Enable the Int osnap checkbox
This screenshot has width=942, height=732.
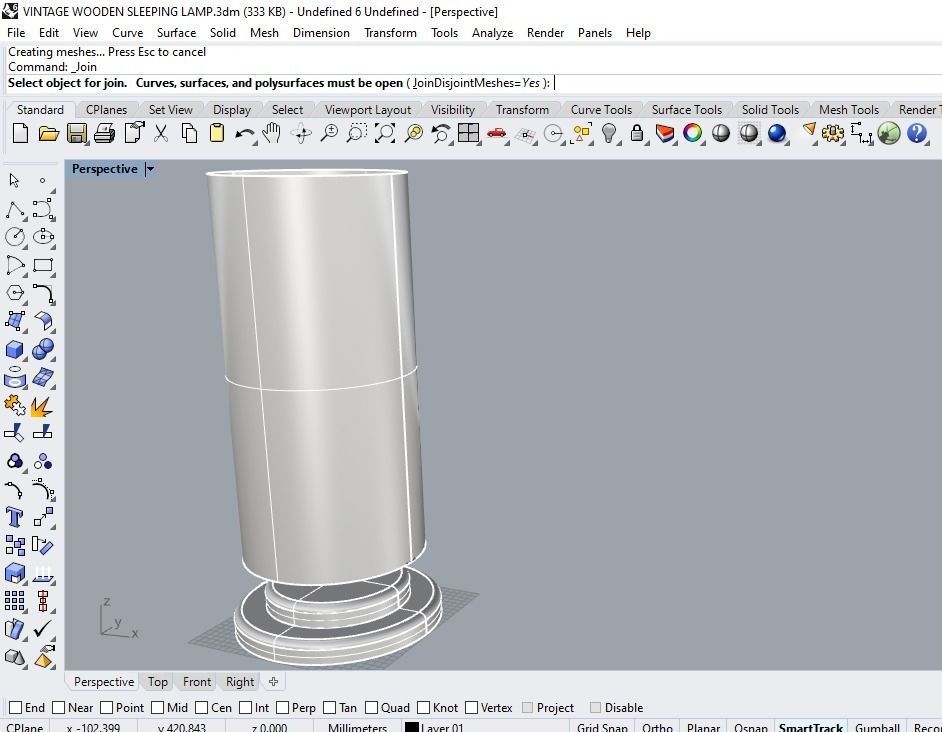coord(245,707)
